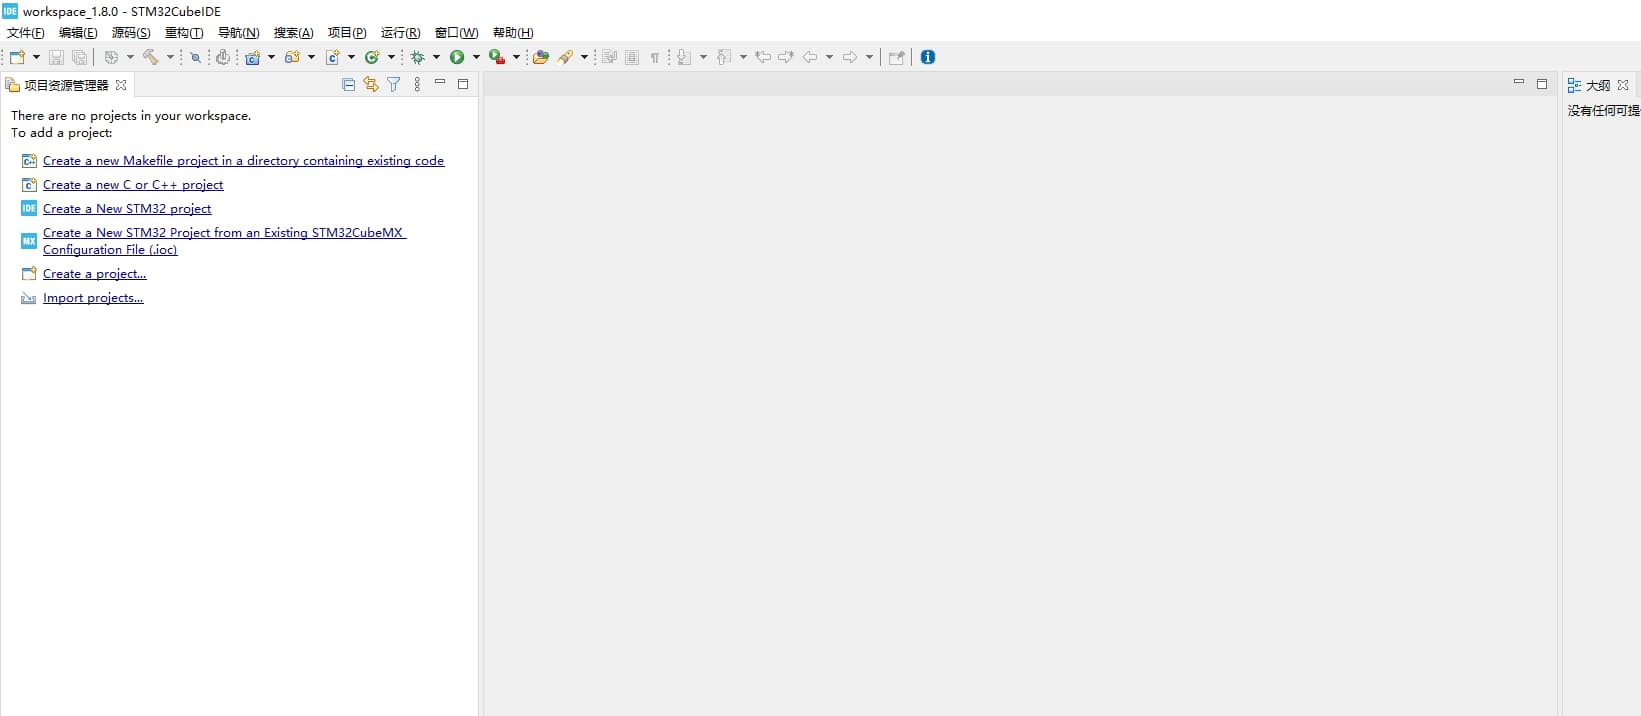Image resolution: width=1641 pixels, height=716 pixels.
Task: Click the Information Center blue info icon
Action: click(x=928, y=57)
